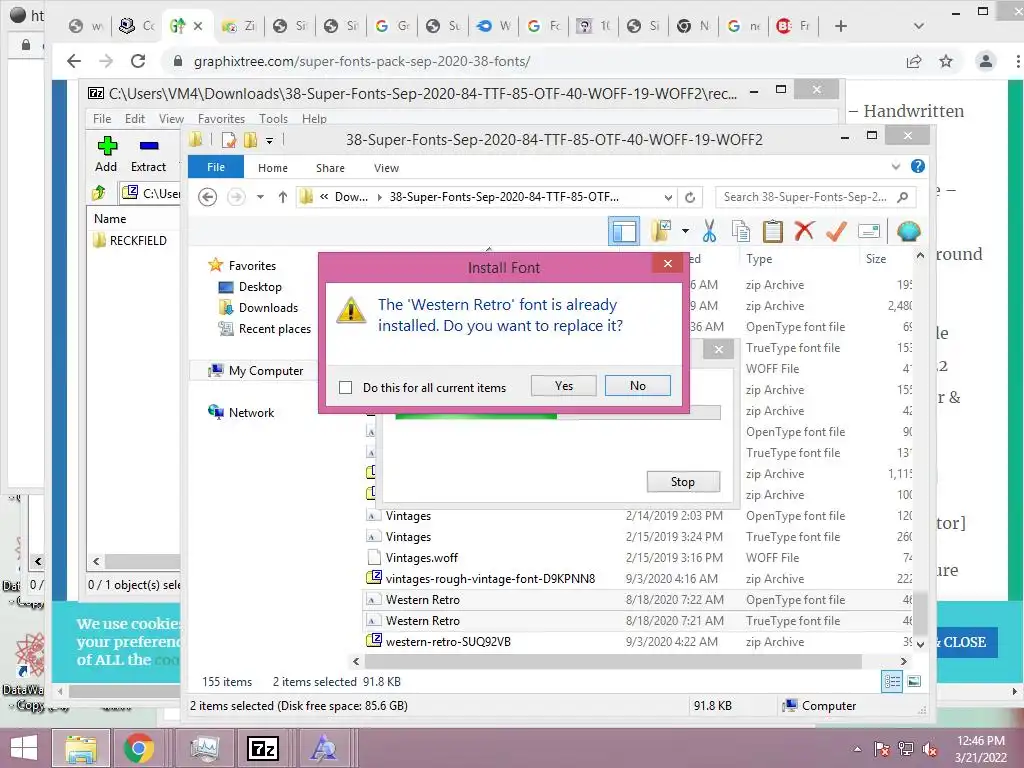Click the Classic Shell shell icon
Screen dimensions: 1024x768
[908, 231]
